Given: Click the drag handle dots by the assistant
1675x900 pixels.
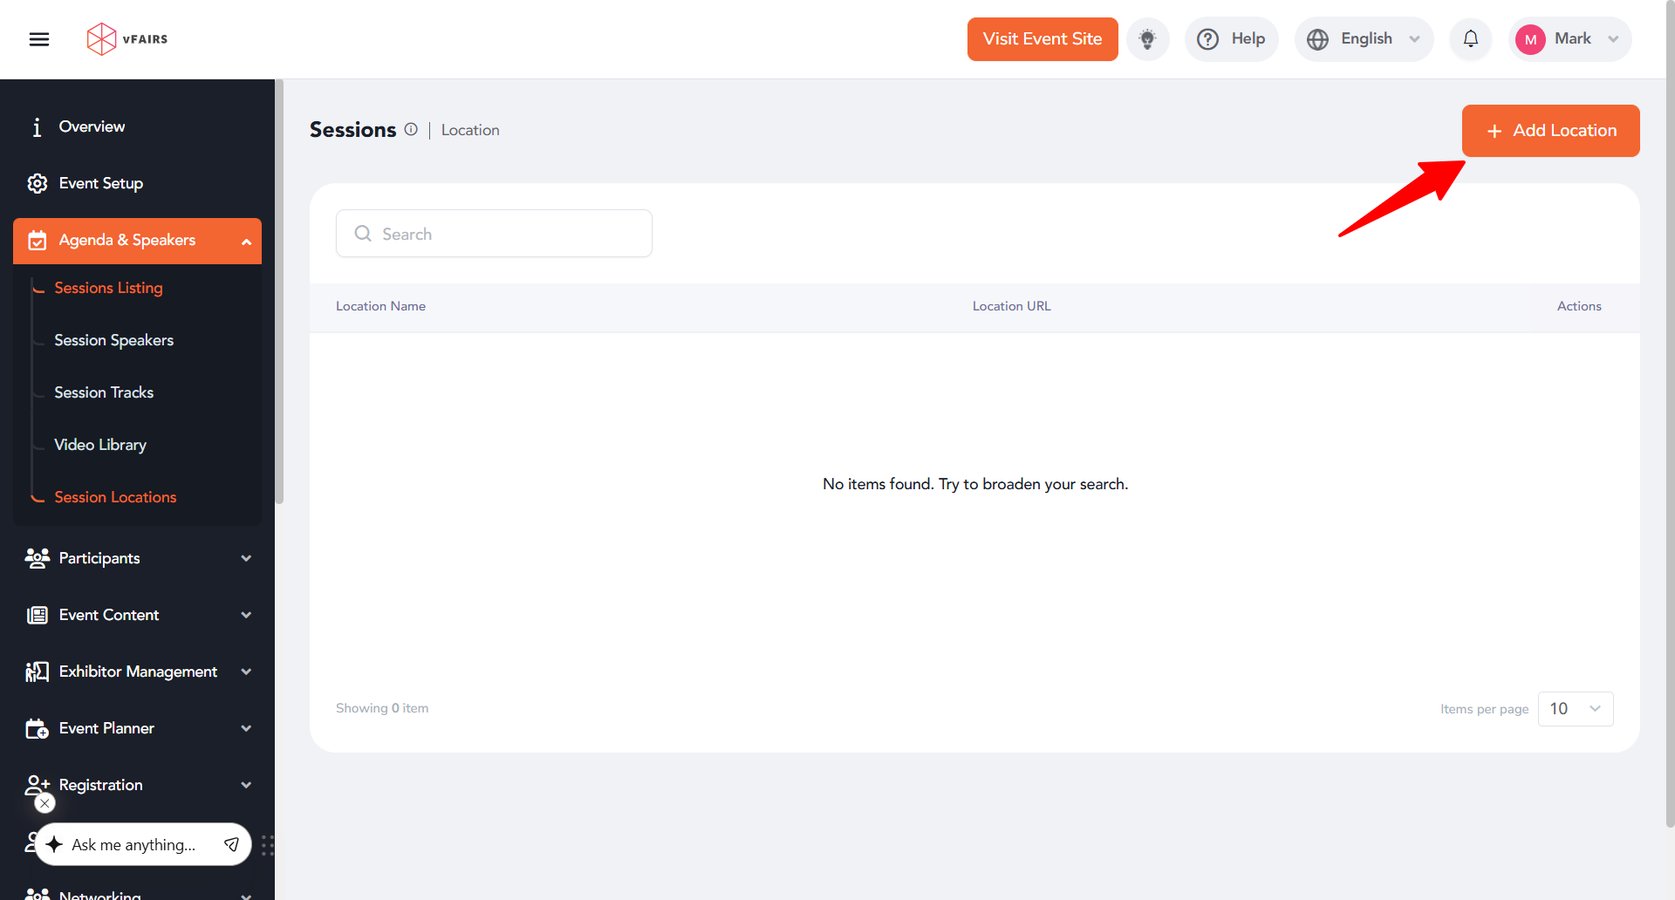Looking at the screenshot, I should point(267,845).
